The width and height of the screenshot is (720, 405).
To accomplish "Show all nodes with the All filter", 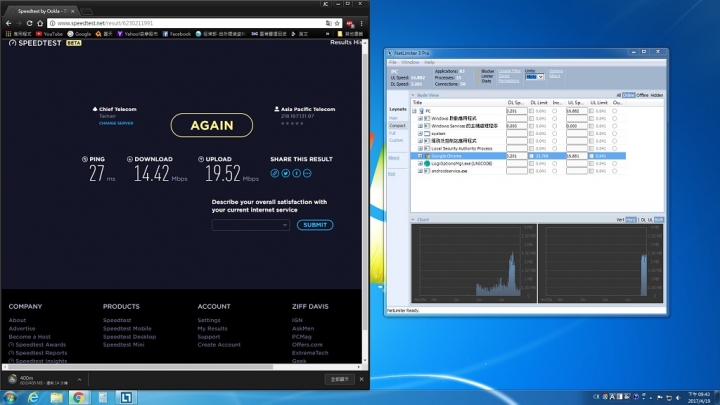I will click(619, 95).
